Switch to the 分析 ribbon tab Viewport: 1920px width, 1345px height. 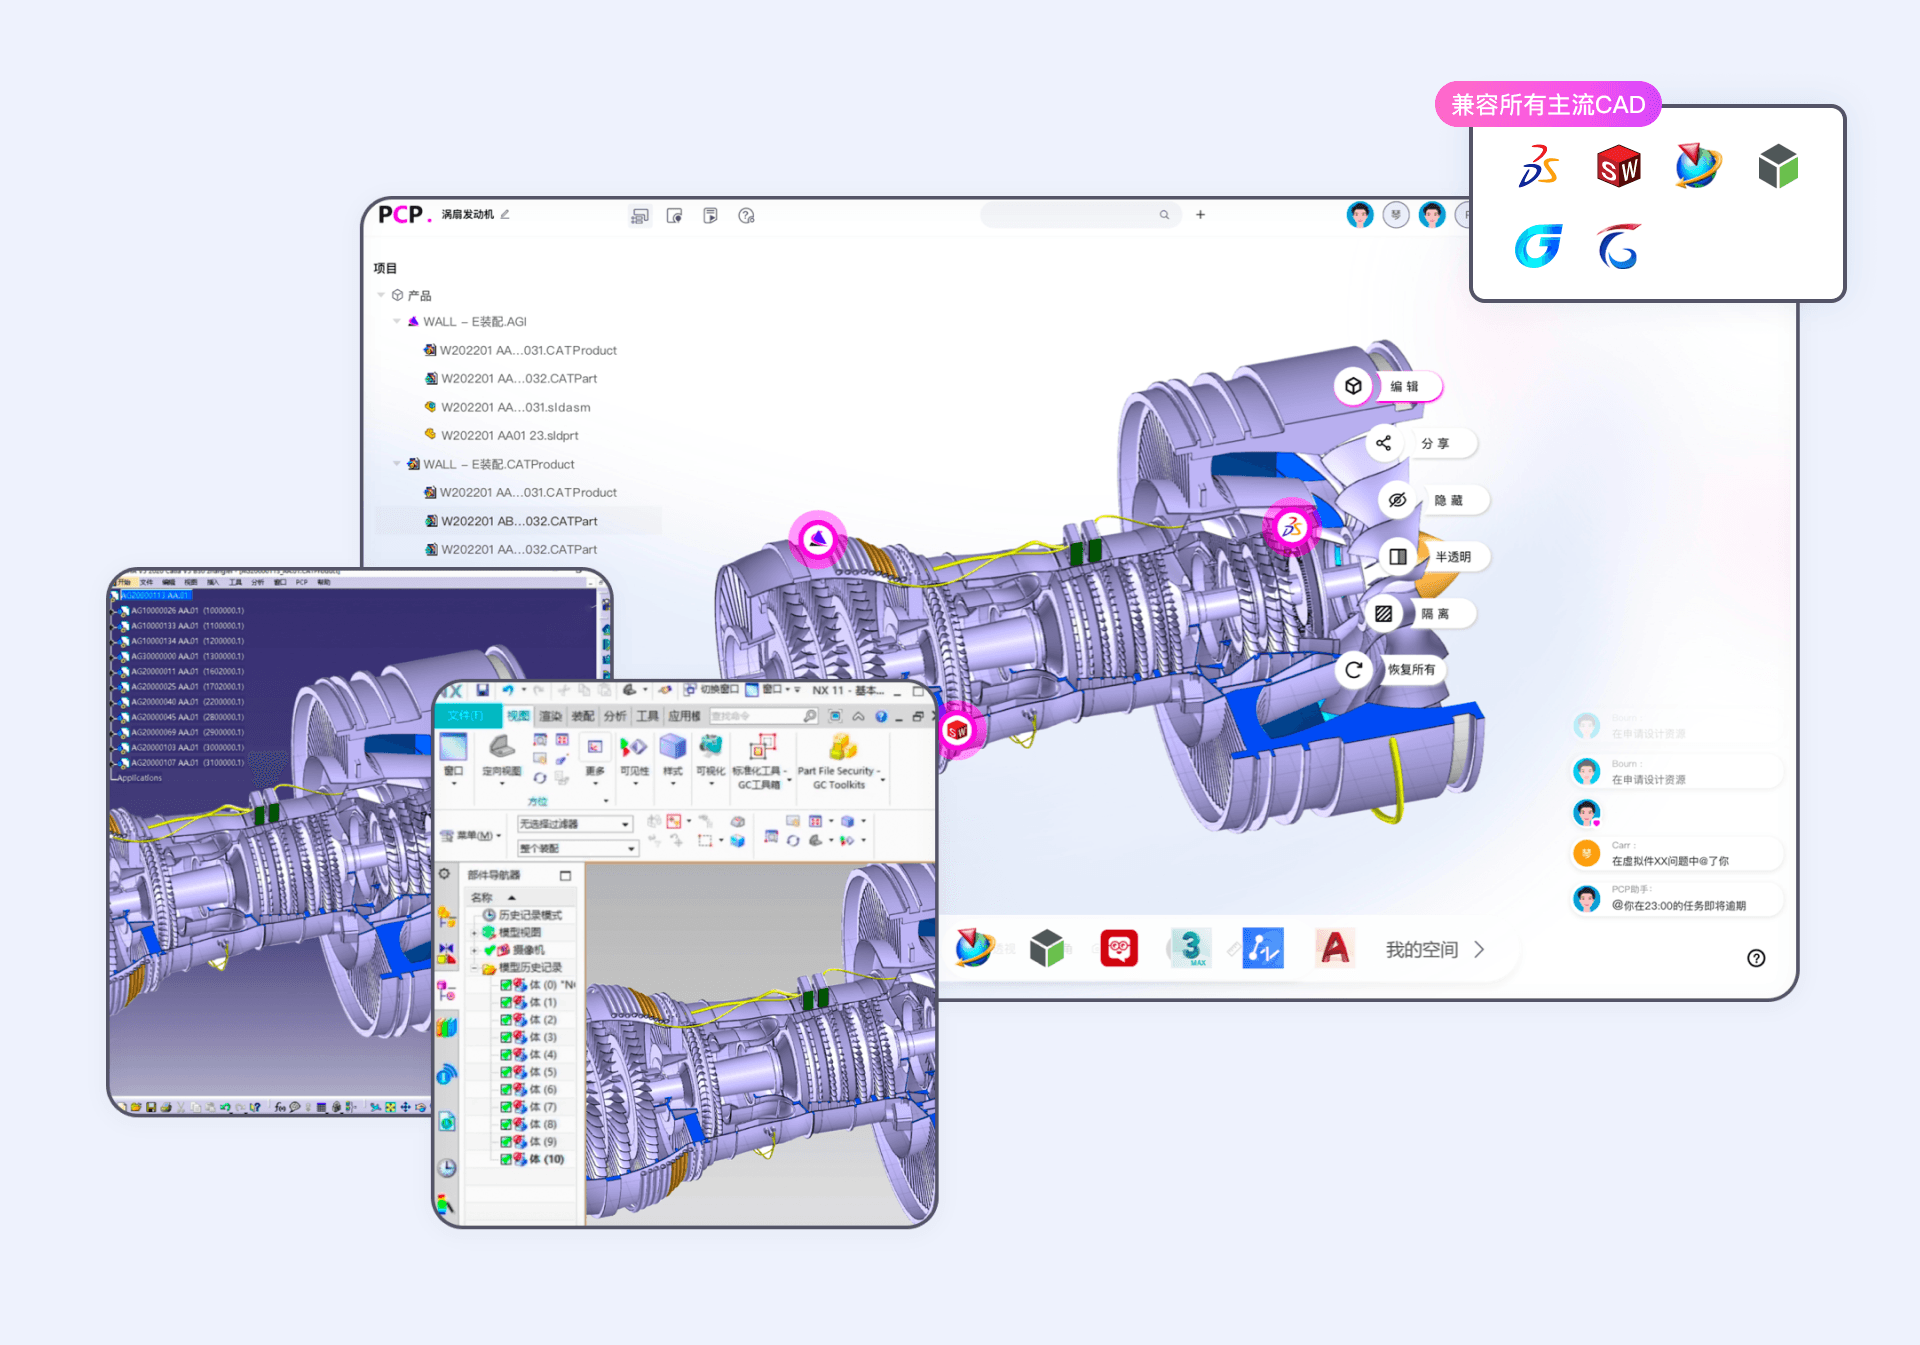tap(614, 716)
